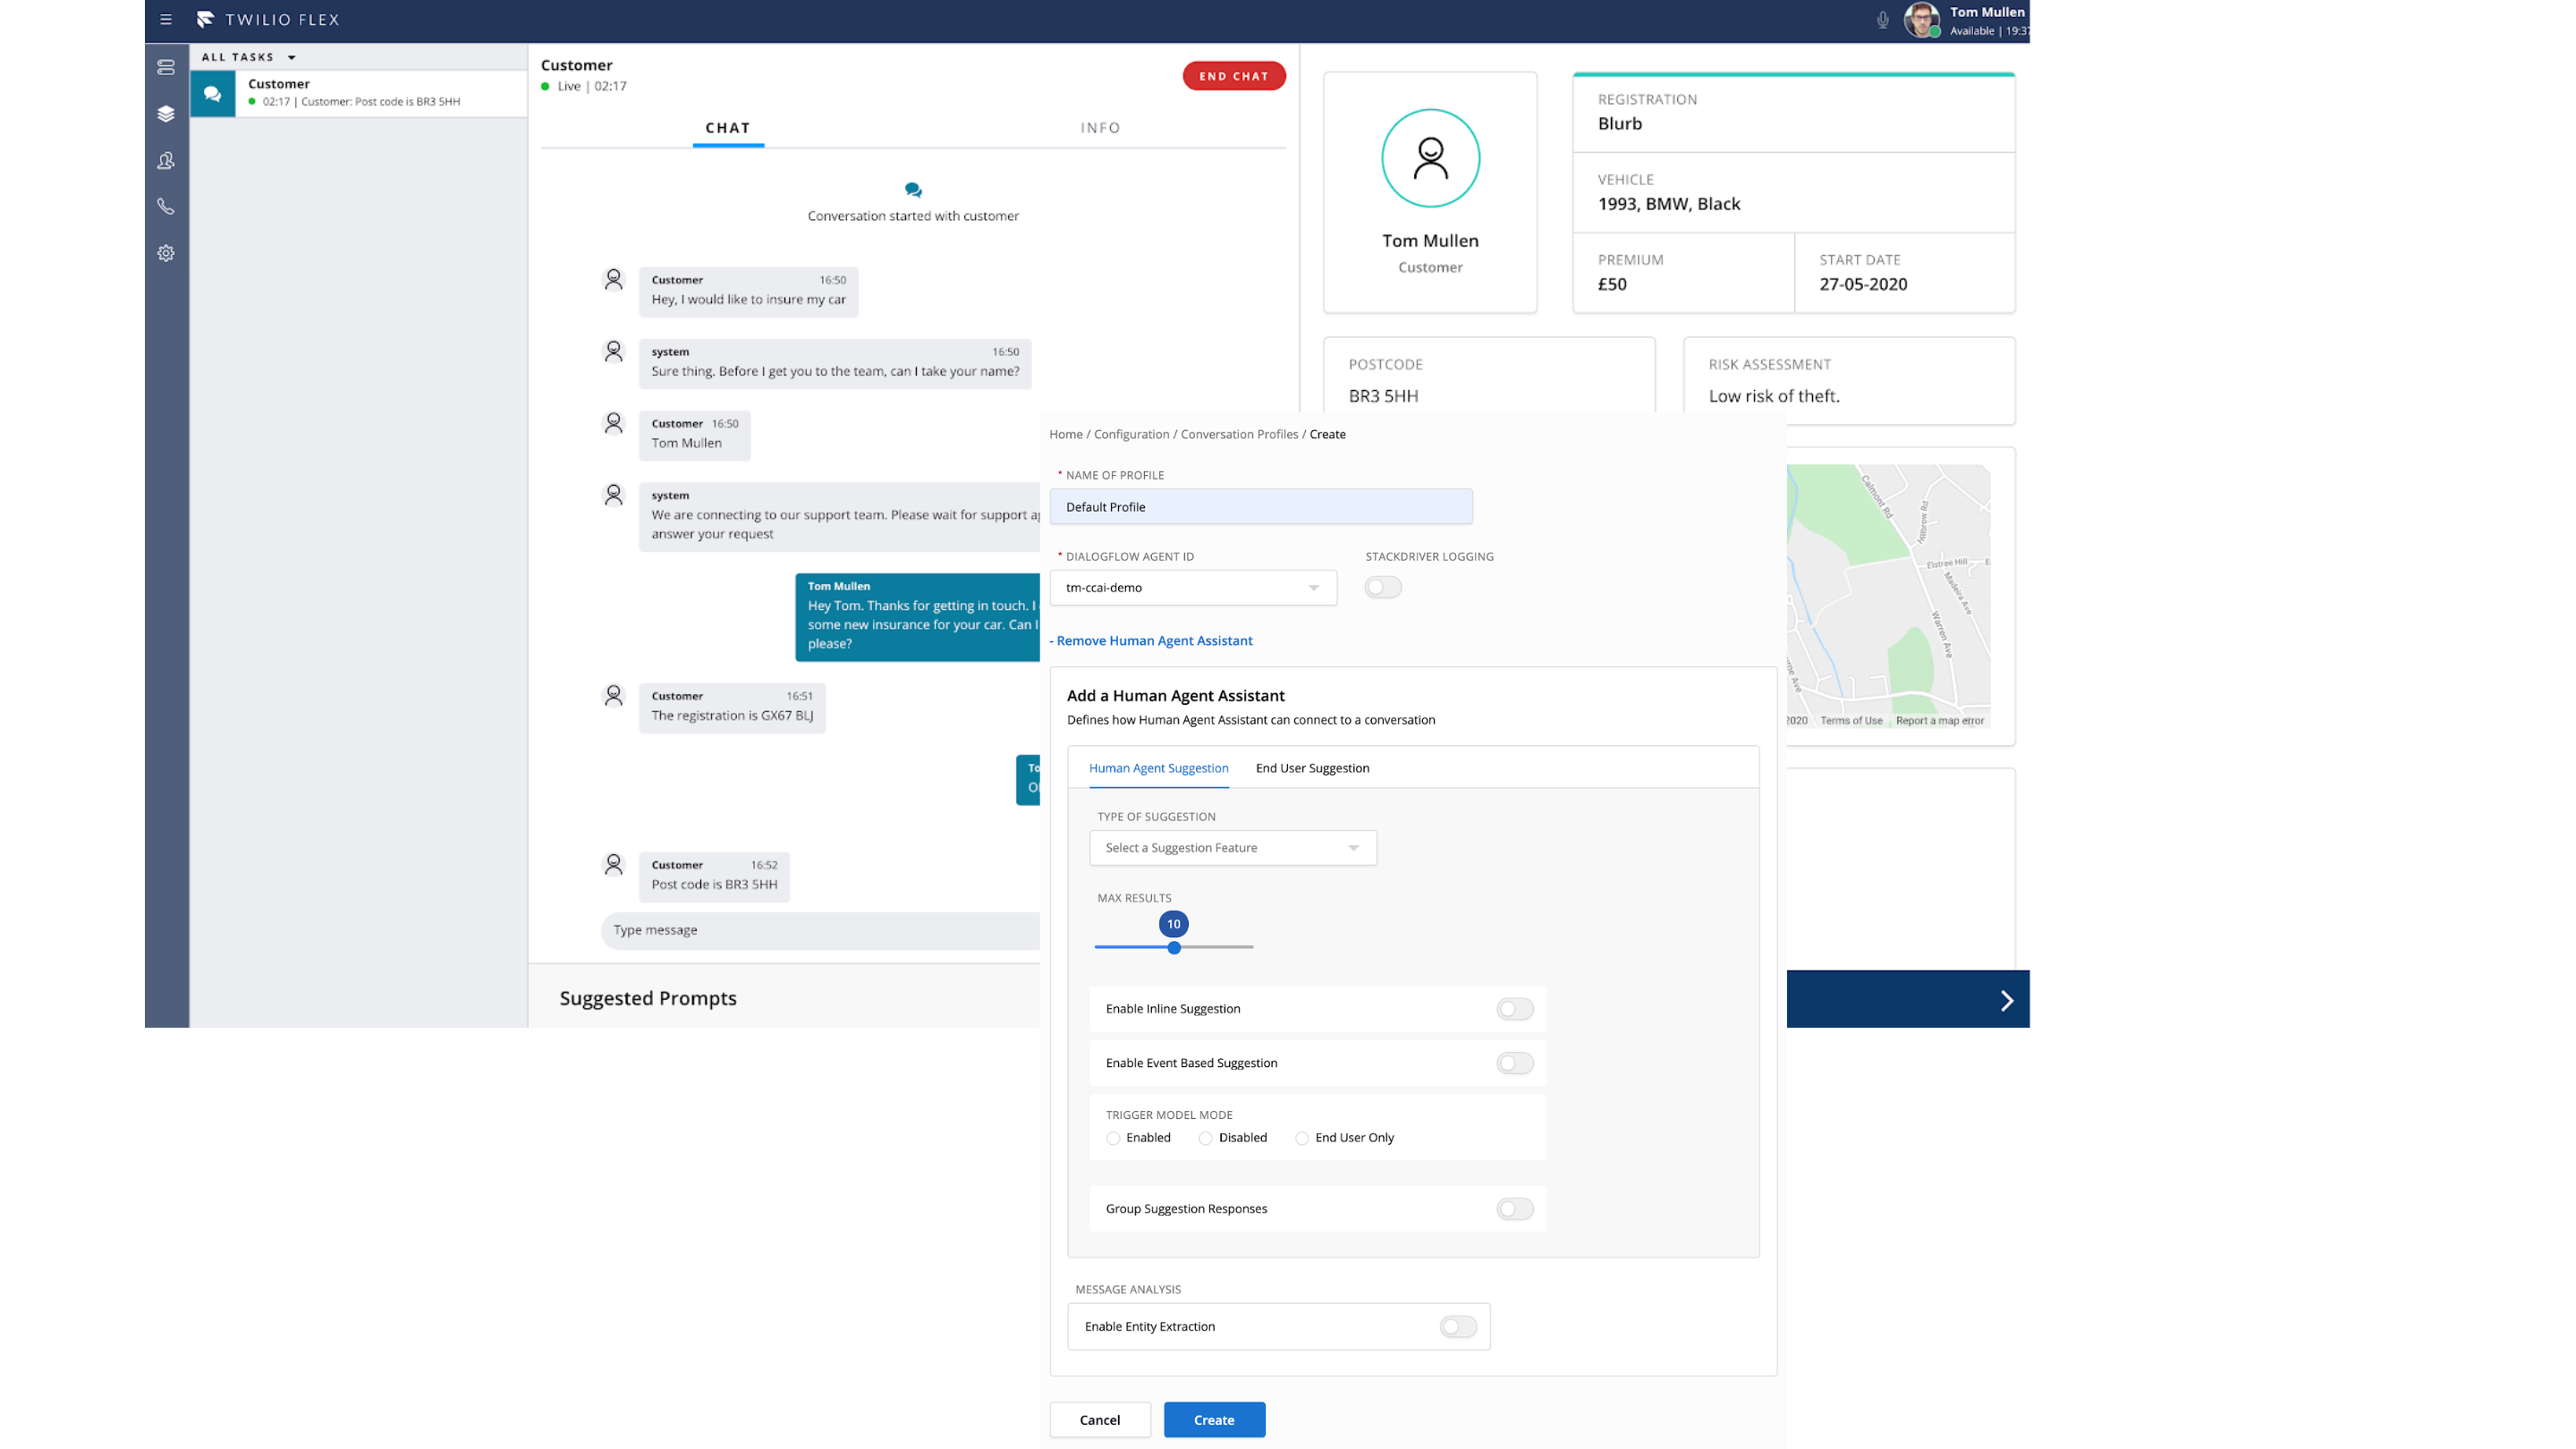Click the chat bubble task icon
The height and width of the screenshot is (1449, 2576).
pos(212,94)
